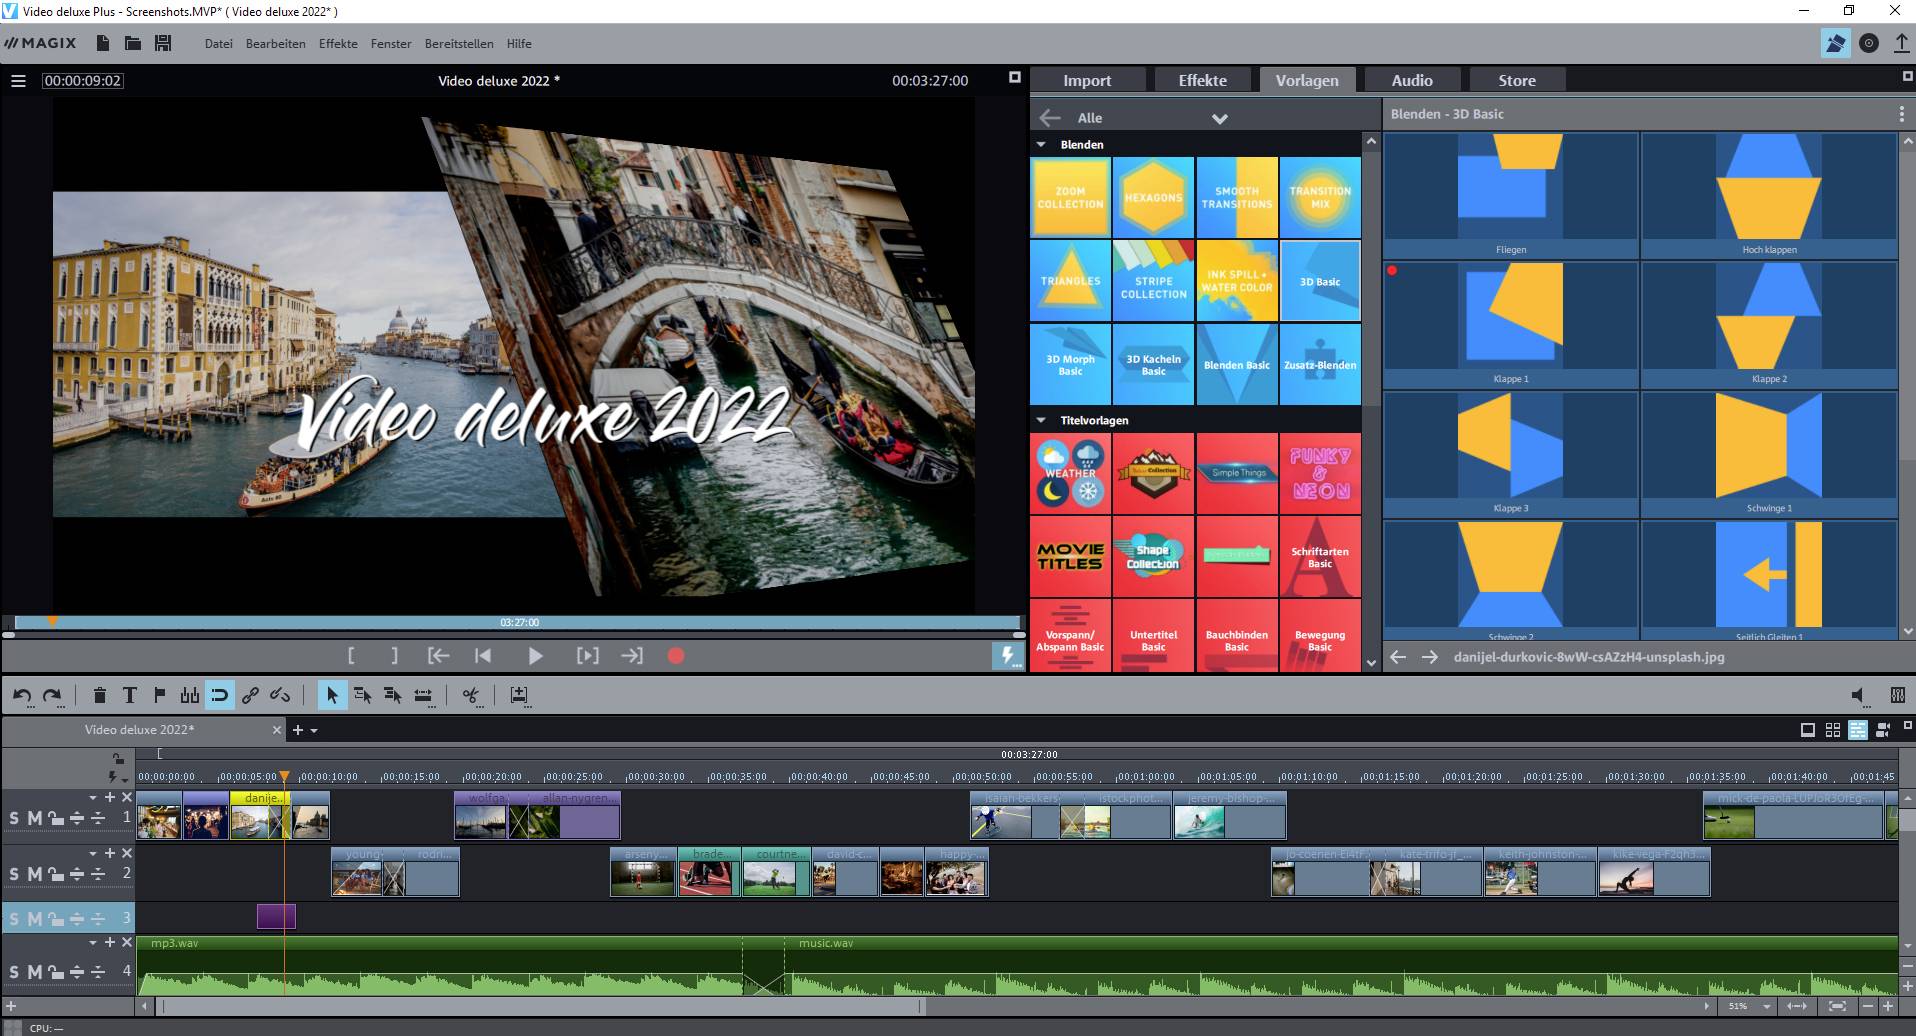Image resolution: width=1916 pixels, height=1036 pixels.
Task: Open the Title editor (T icon)
Action: coord(129,695)
